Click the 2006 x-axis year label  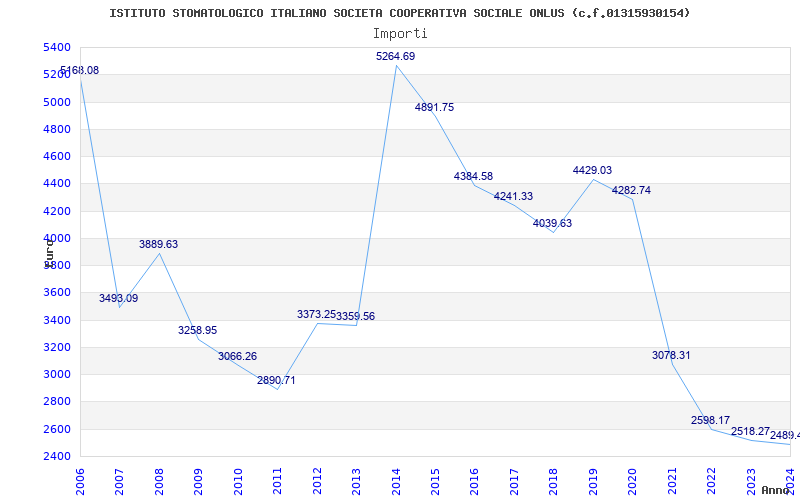[80, 482]
